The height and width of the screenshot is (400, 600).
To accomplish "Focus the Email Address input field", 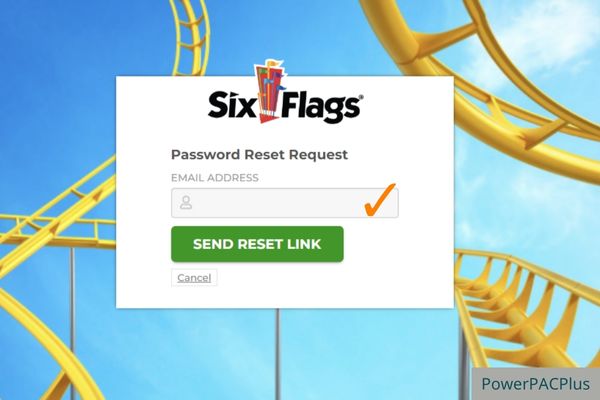I will pos(285,203).
